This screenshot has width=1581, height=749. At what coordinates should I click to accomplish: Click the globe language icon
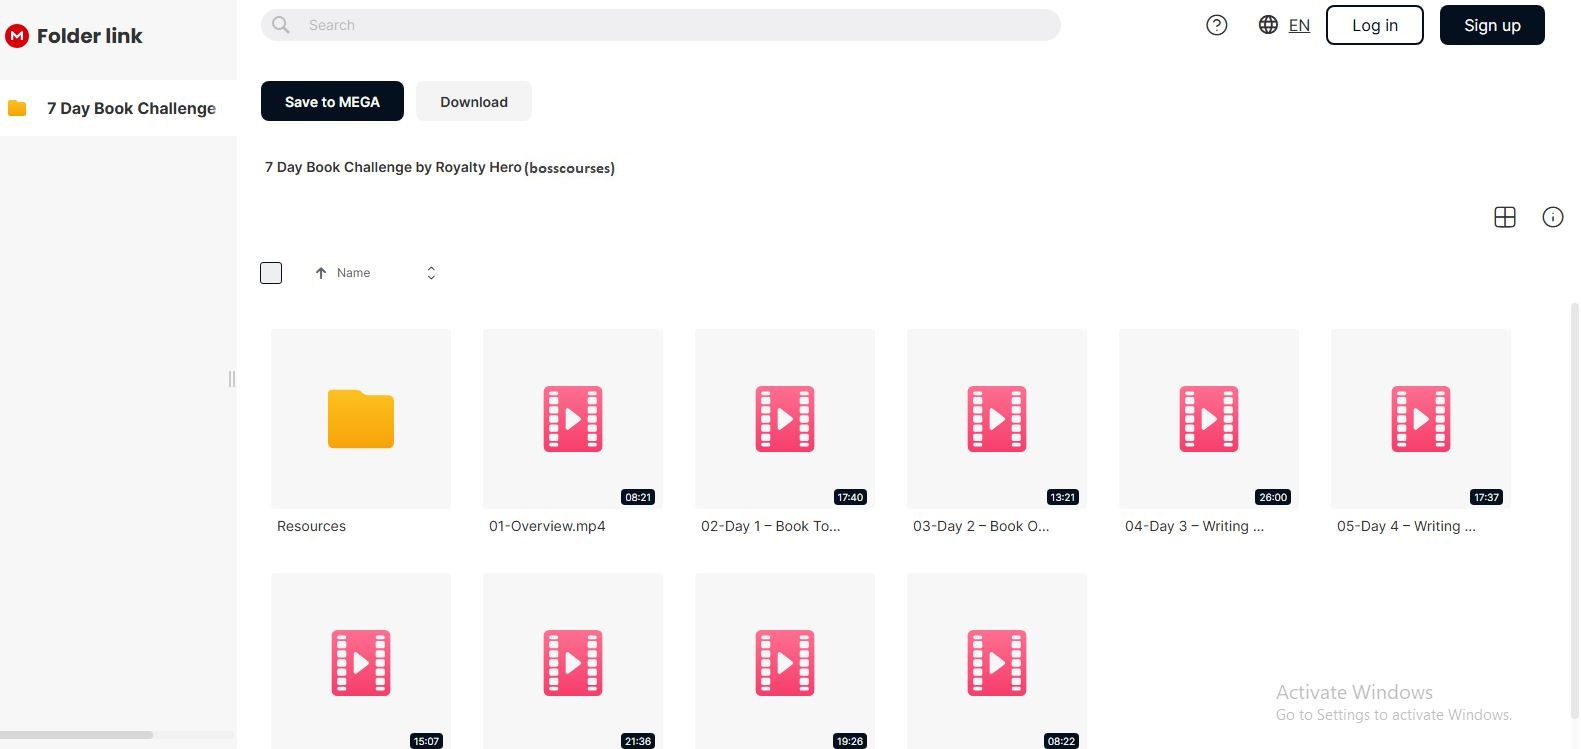click(1268, 25)
